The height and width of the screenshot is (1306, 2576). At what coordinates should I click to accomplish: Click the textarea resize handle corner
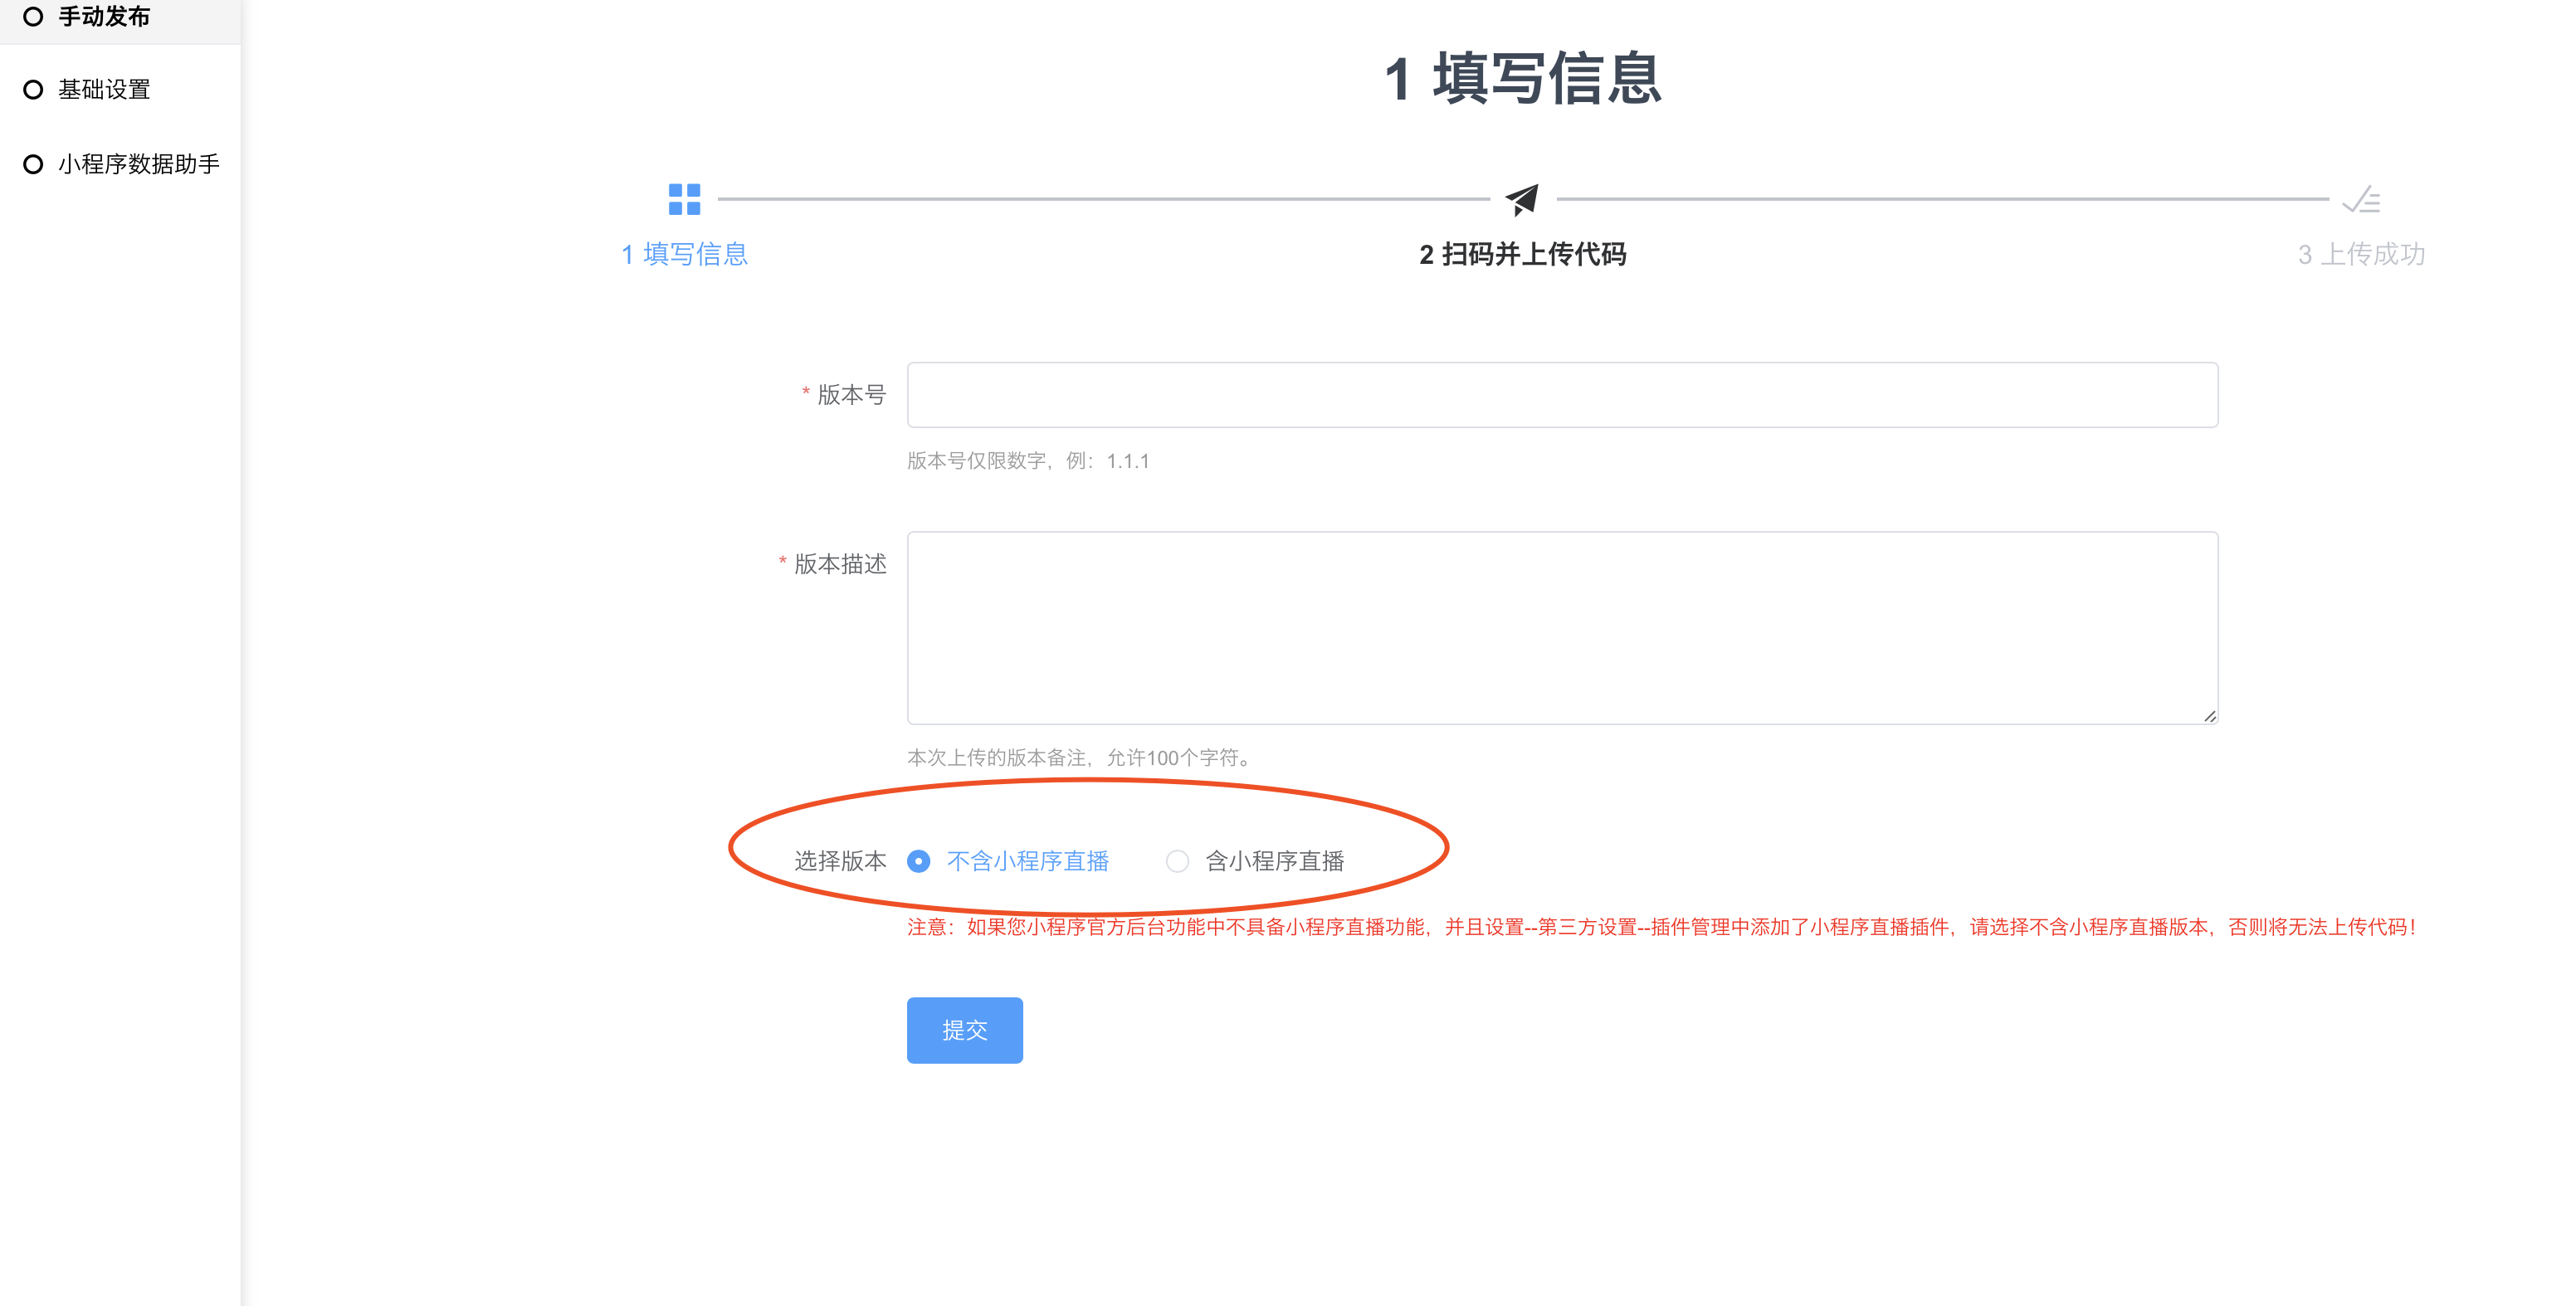[2209, 716]
